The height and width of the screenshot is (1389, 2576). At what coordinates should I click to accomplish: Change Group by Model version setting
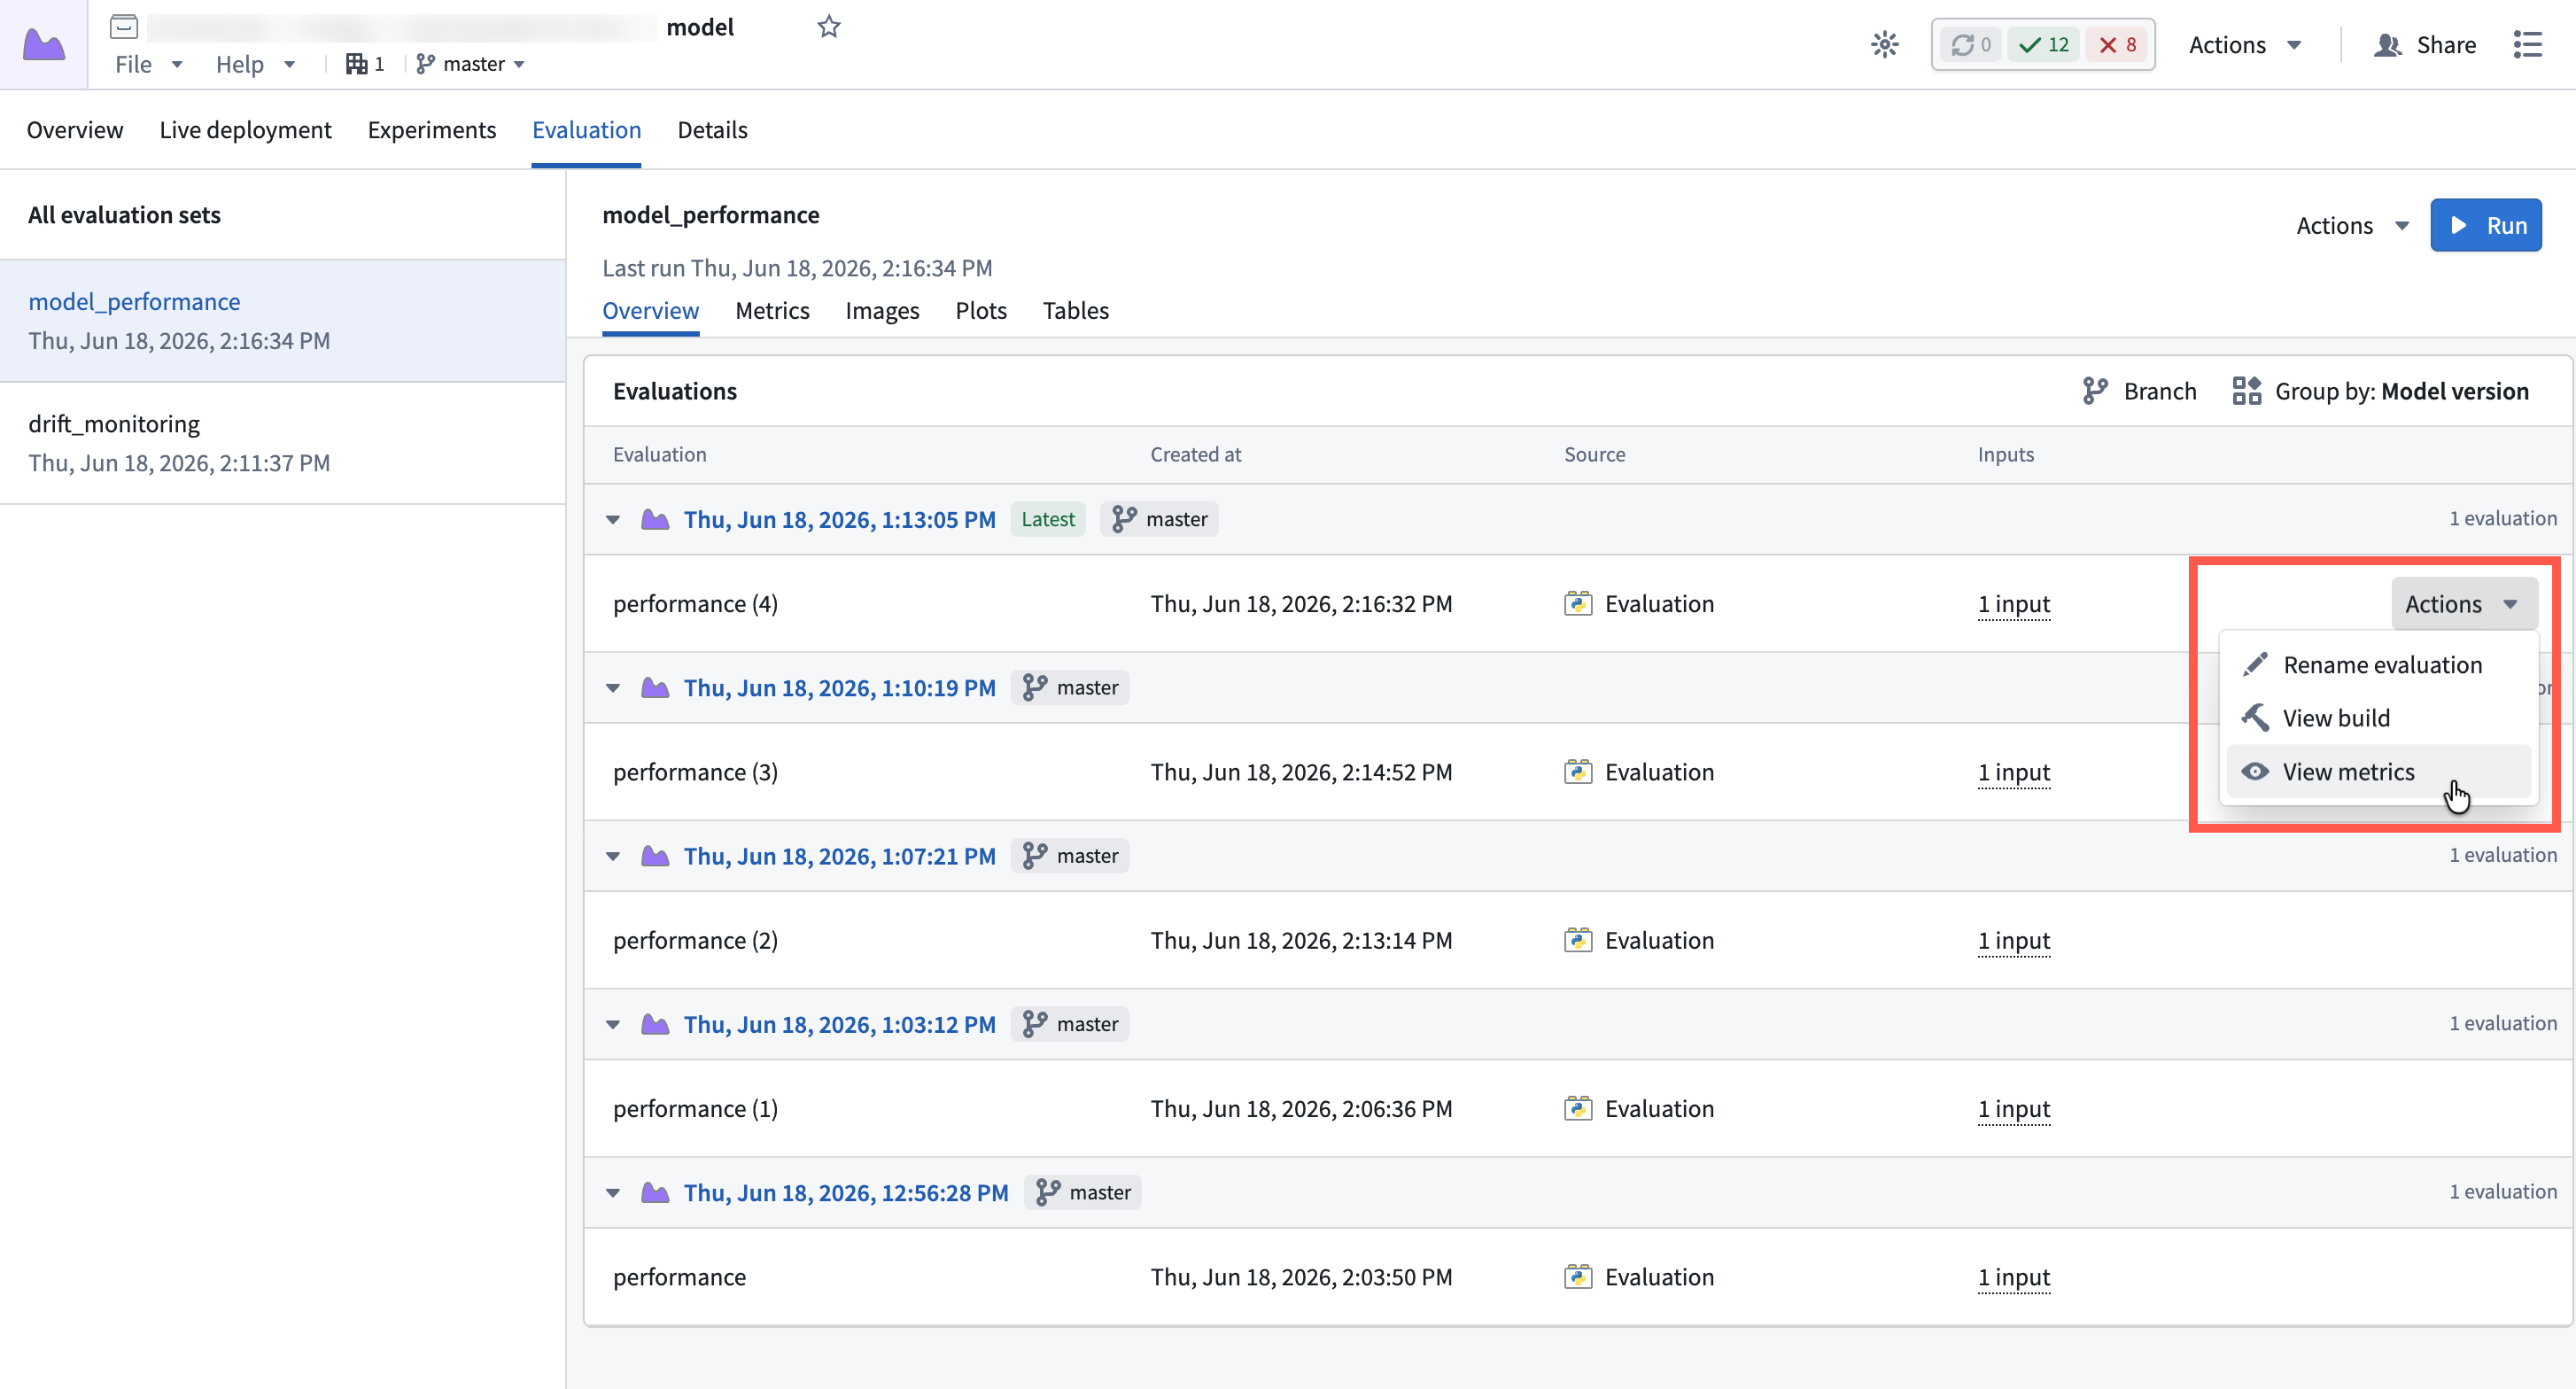point(2380,391)
